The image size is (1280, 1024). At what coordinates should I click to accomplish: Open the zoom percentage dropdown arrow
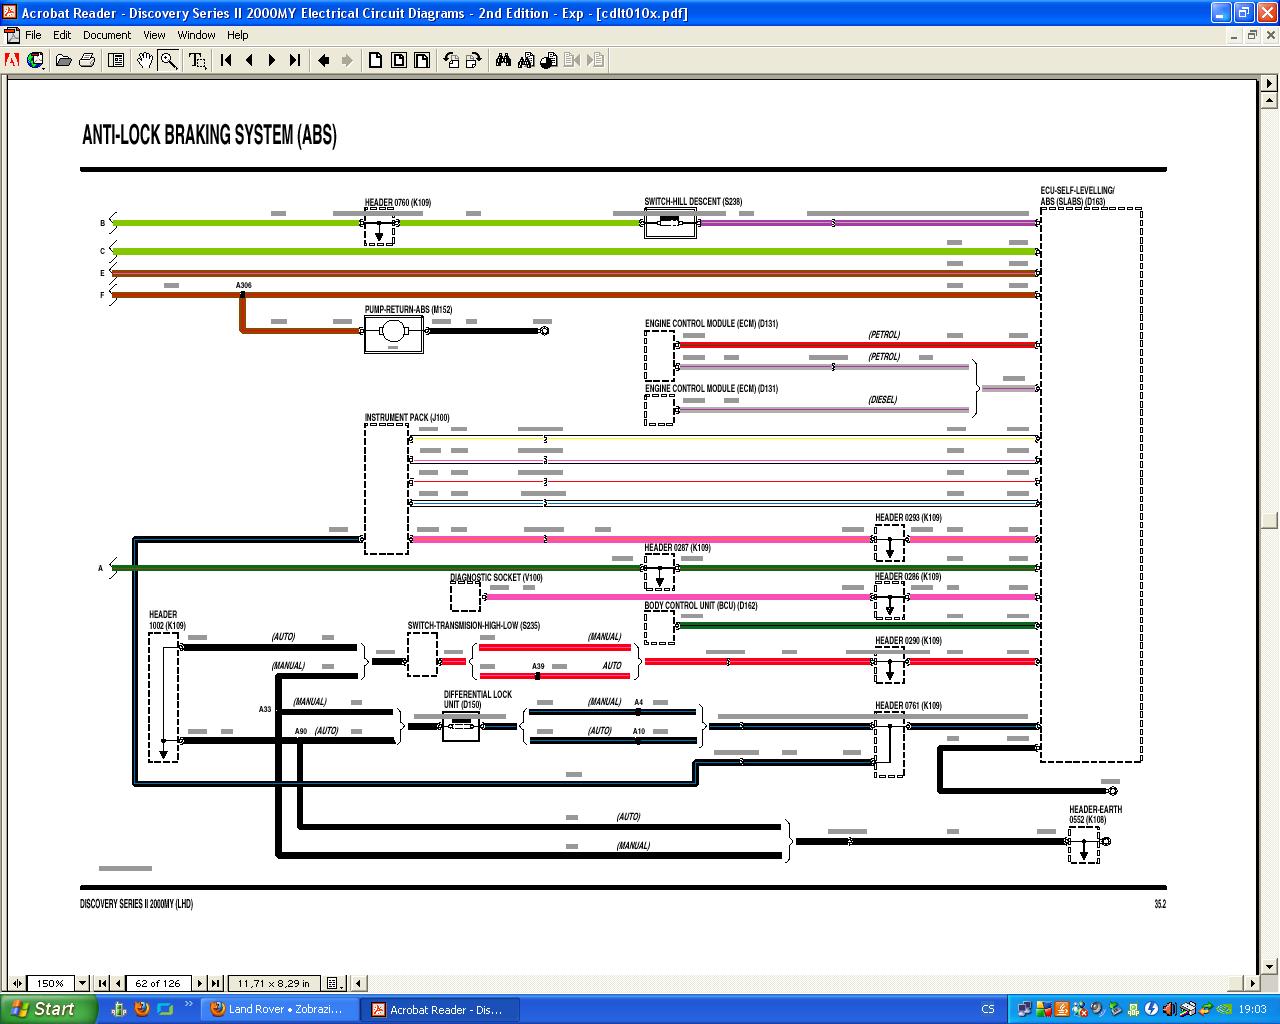coord(83,983)
